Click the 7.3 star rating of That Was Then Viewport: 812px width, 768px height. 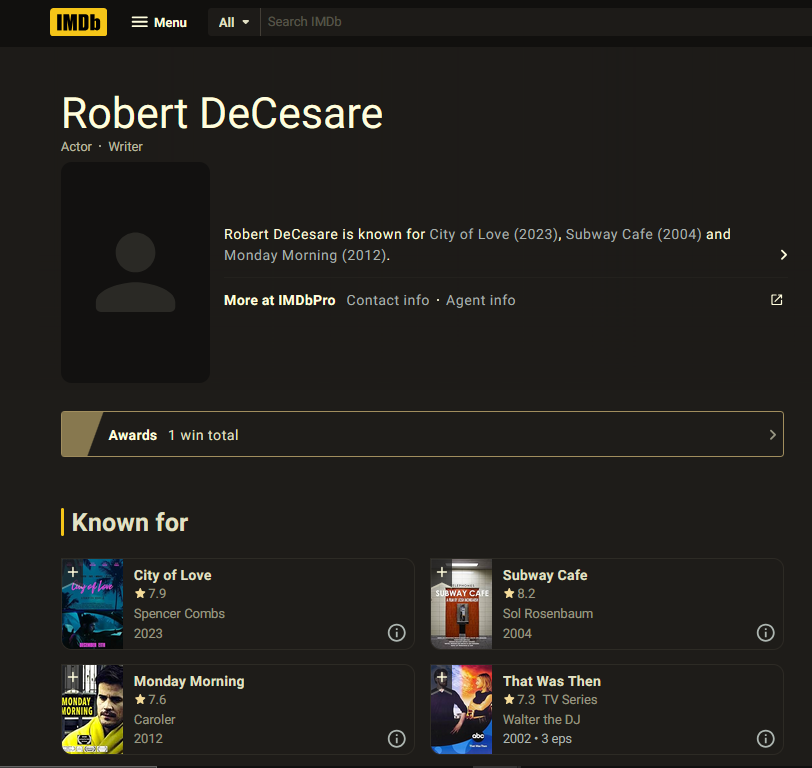[519, 700]
